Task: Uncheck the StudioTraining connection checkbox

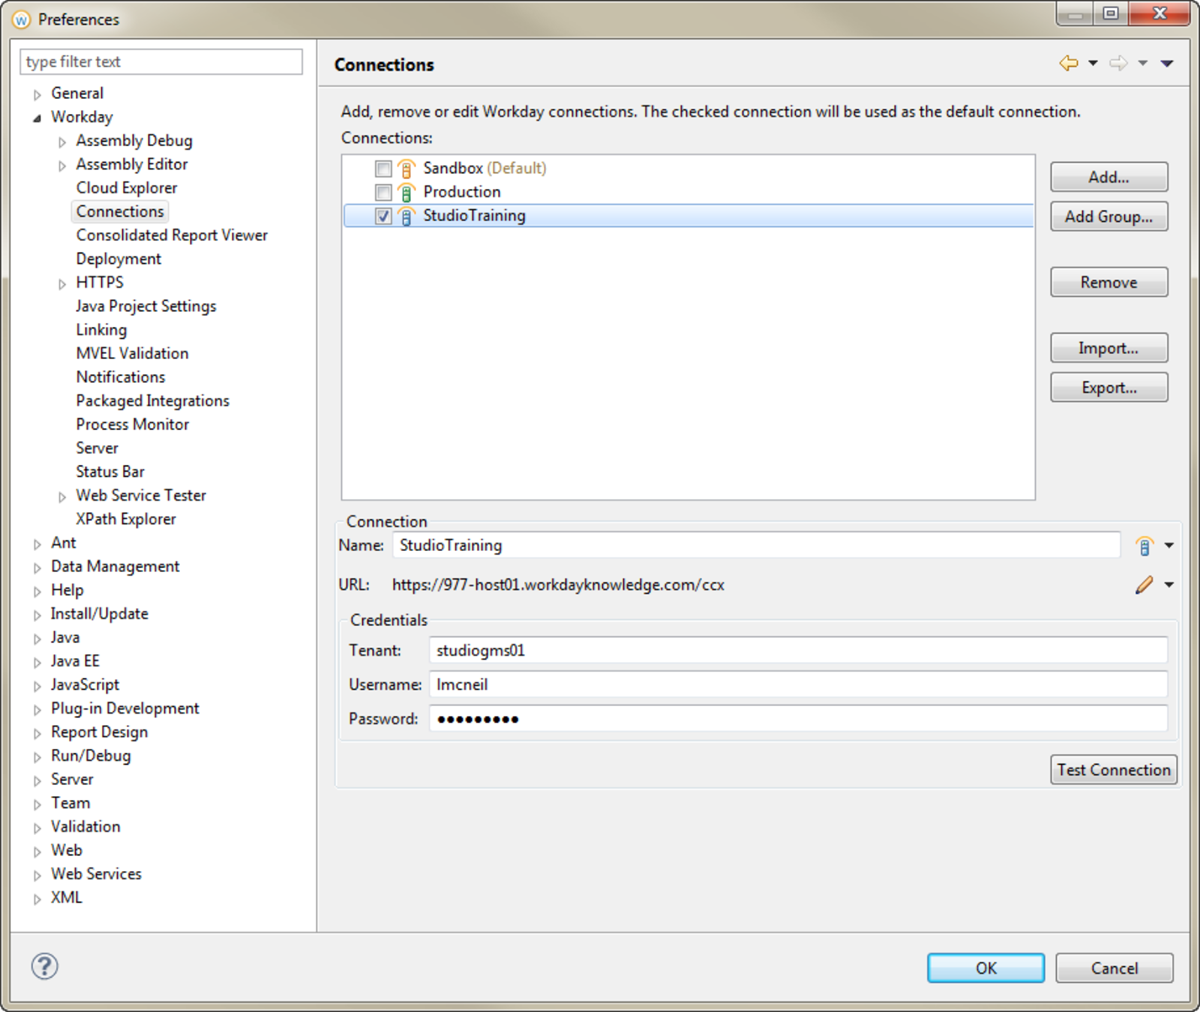Action: pos(383,216)
